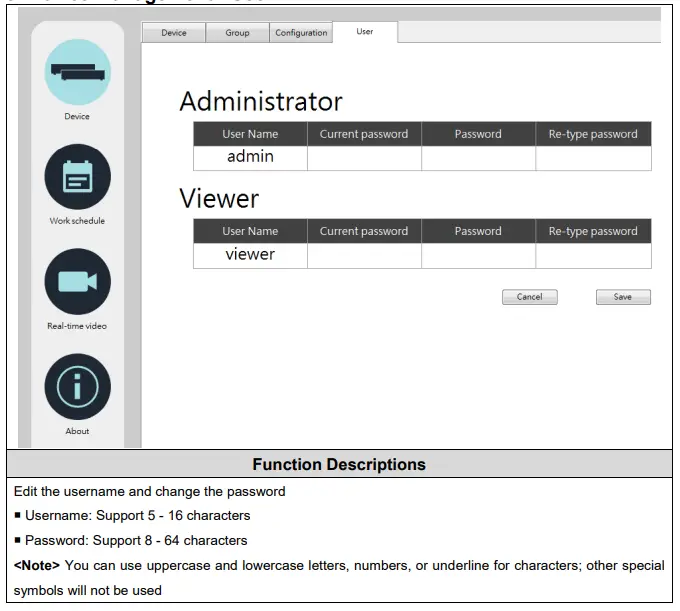Viewport: 680px width, 611px height.
Task: Open the Real-time video camera icon
Action: click(78, 281)
